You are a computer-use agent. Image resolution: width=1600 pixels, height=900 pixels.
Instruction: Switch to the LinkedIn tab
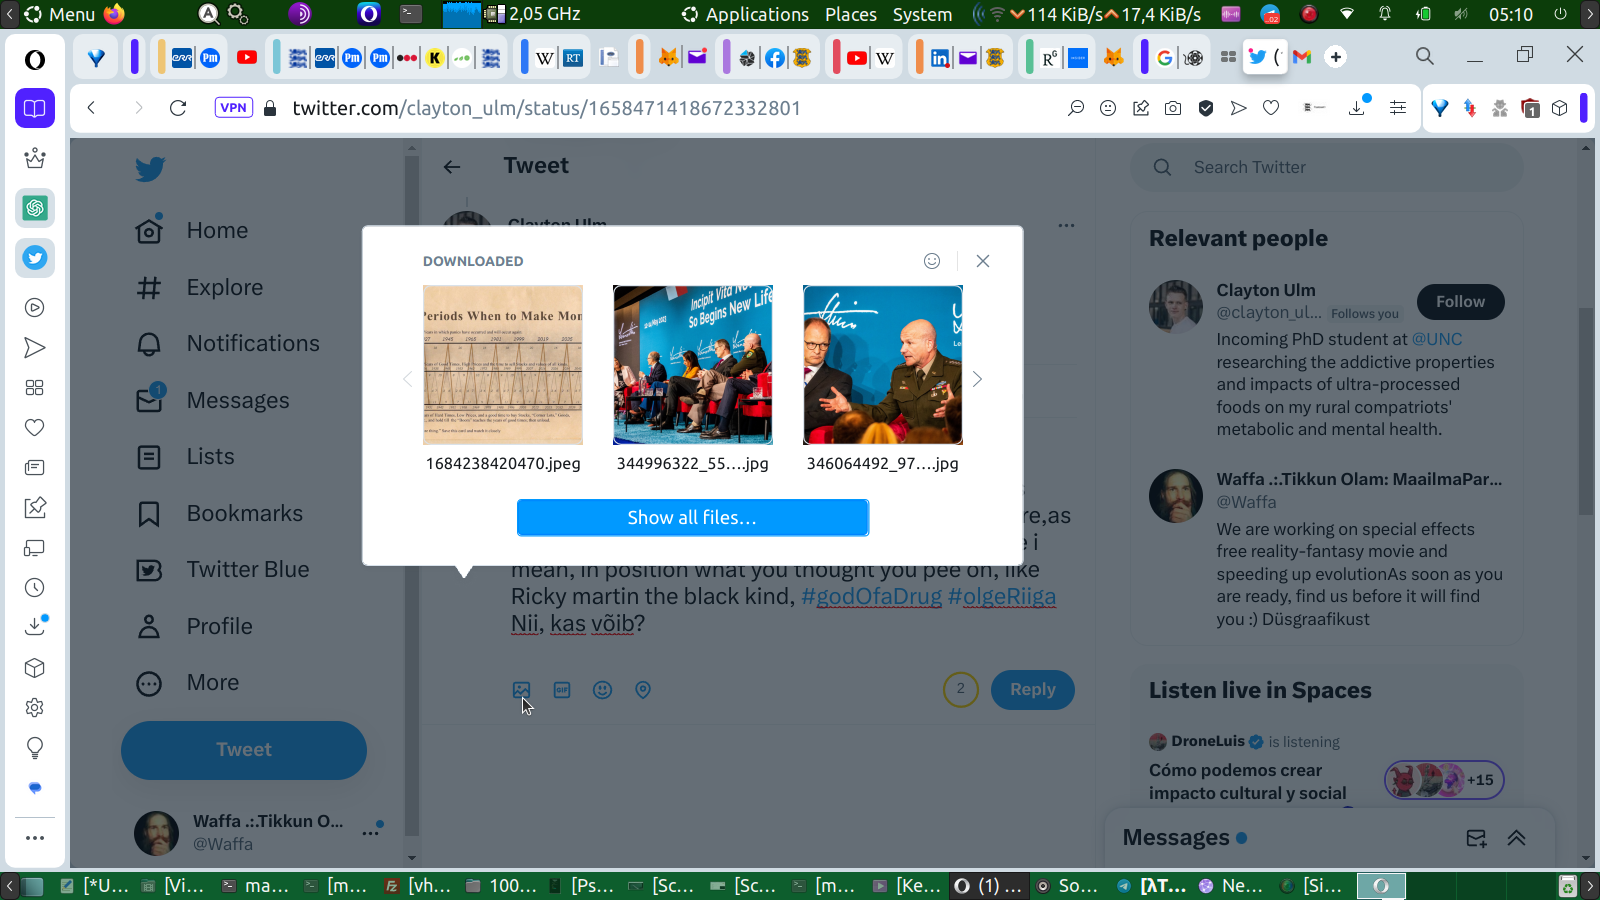940,57
